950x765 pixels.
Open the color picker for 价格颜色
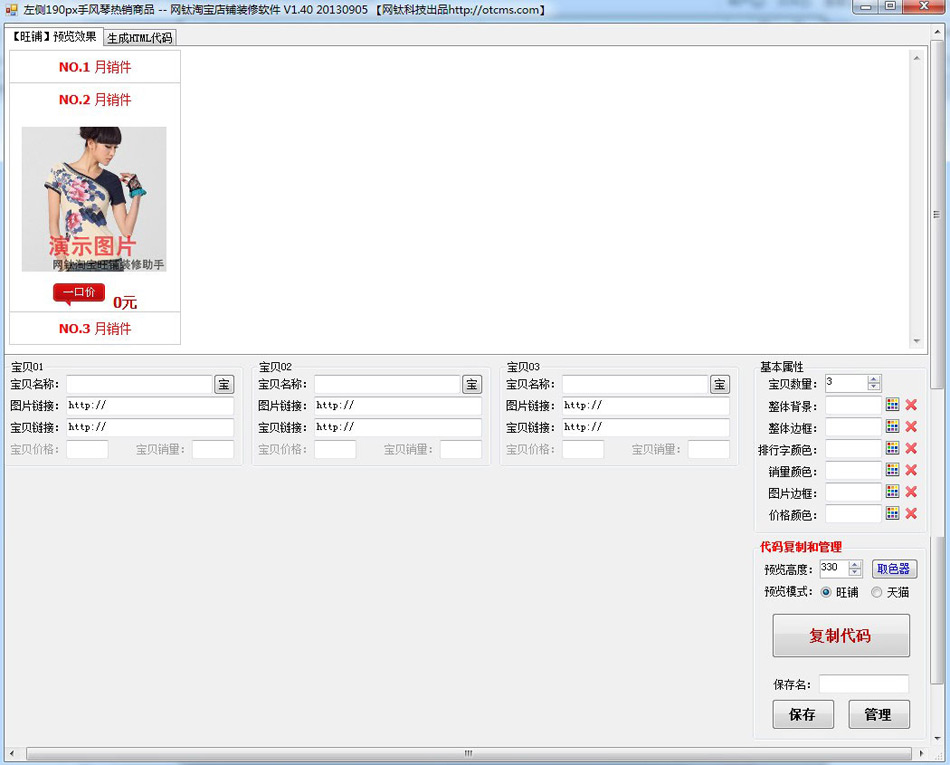(x=890, y=514)
